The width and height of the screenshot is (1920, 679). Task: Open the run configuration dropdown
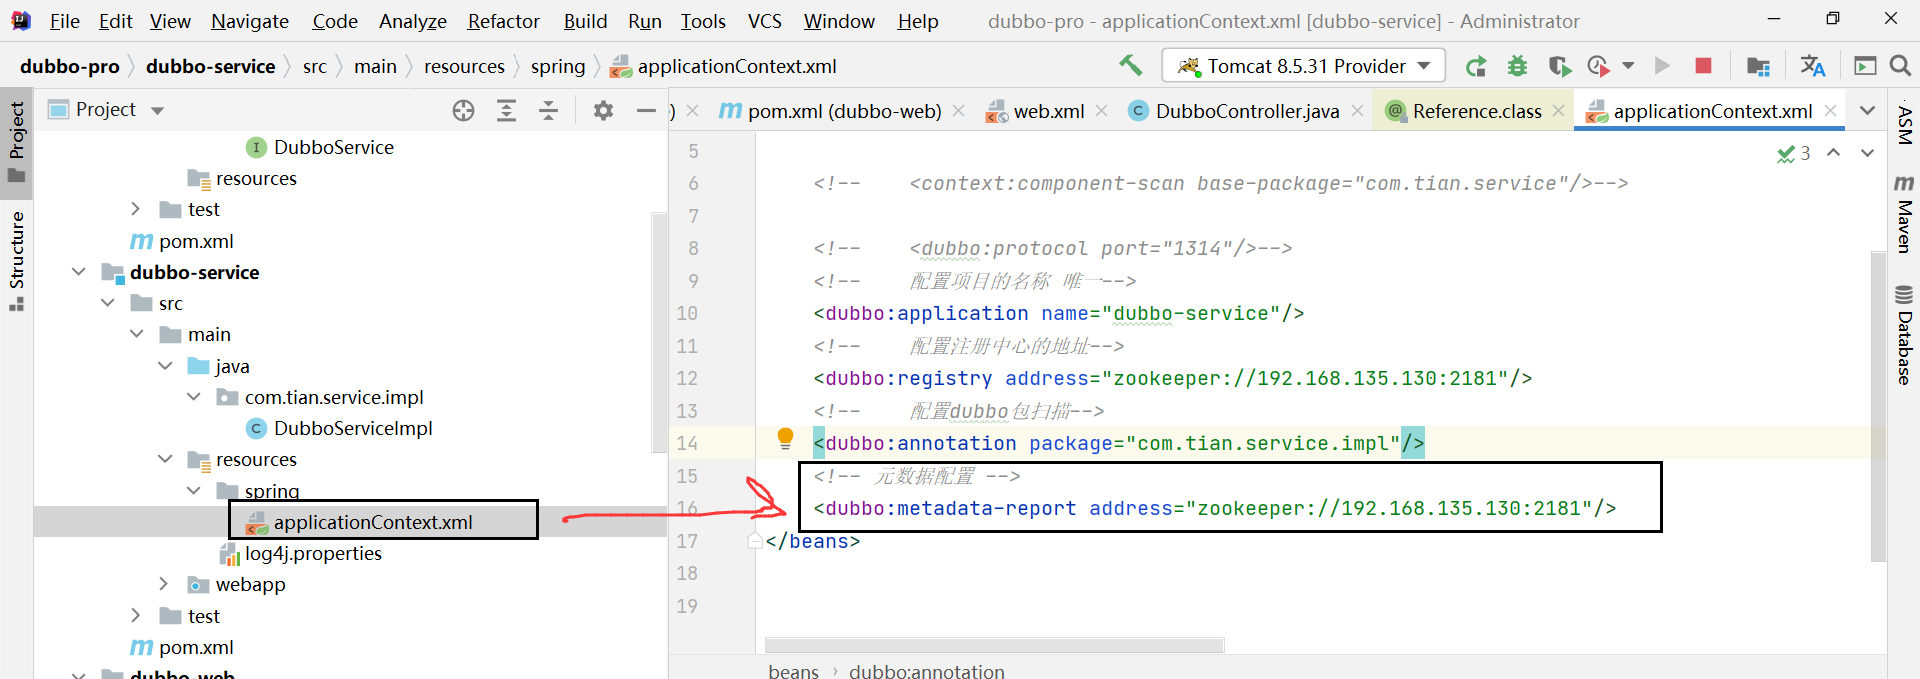1304,66
